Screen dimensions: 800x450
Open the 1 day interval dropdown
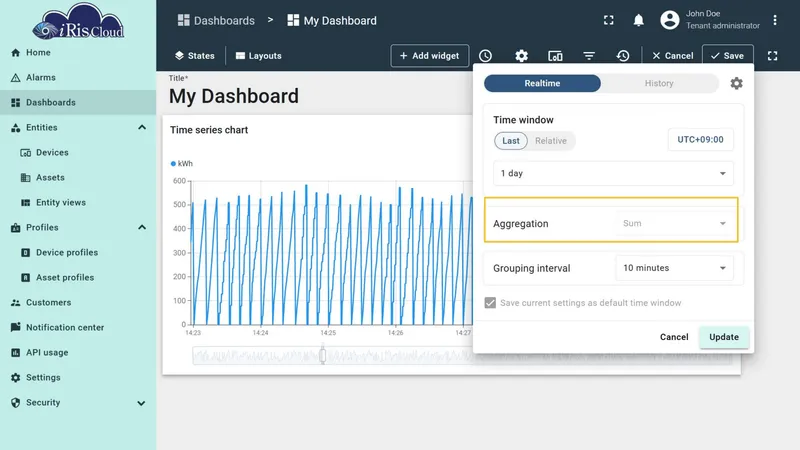[x=613, y=173]
